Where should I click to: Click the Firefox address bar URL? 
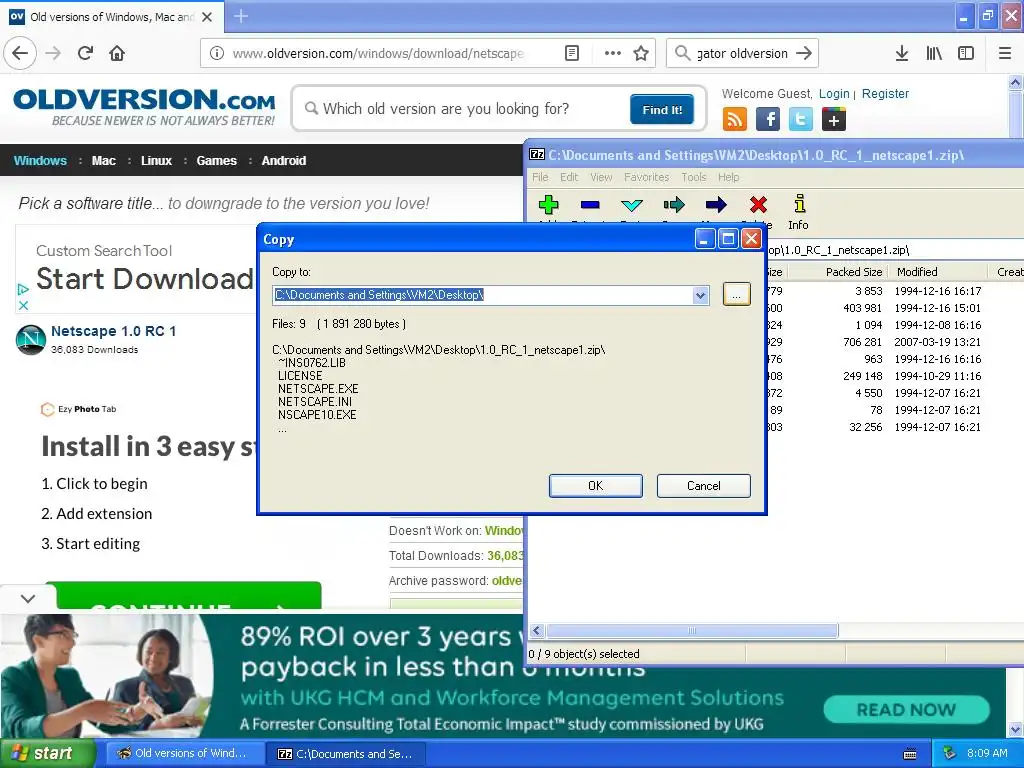378,53
